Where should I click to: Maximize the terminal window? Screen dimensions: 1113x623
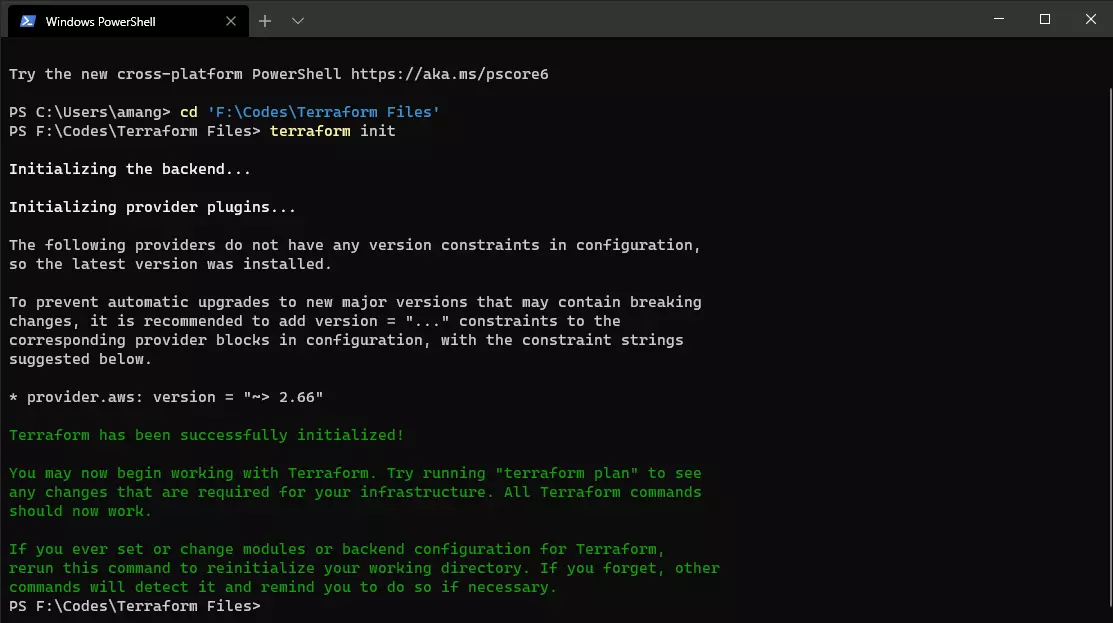1045,19
